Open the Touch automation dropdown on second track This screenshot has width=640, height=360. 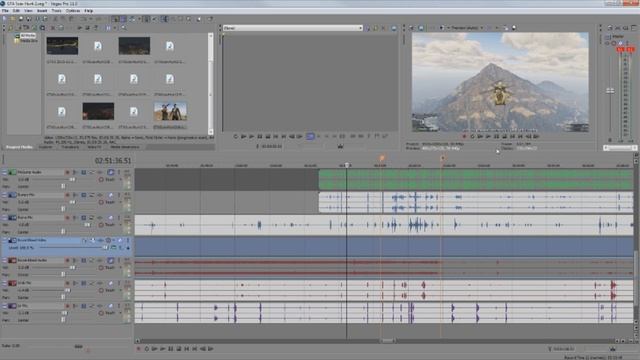[120, 202]
